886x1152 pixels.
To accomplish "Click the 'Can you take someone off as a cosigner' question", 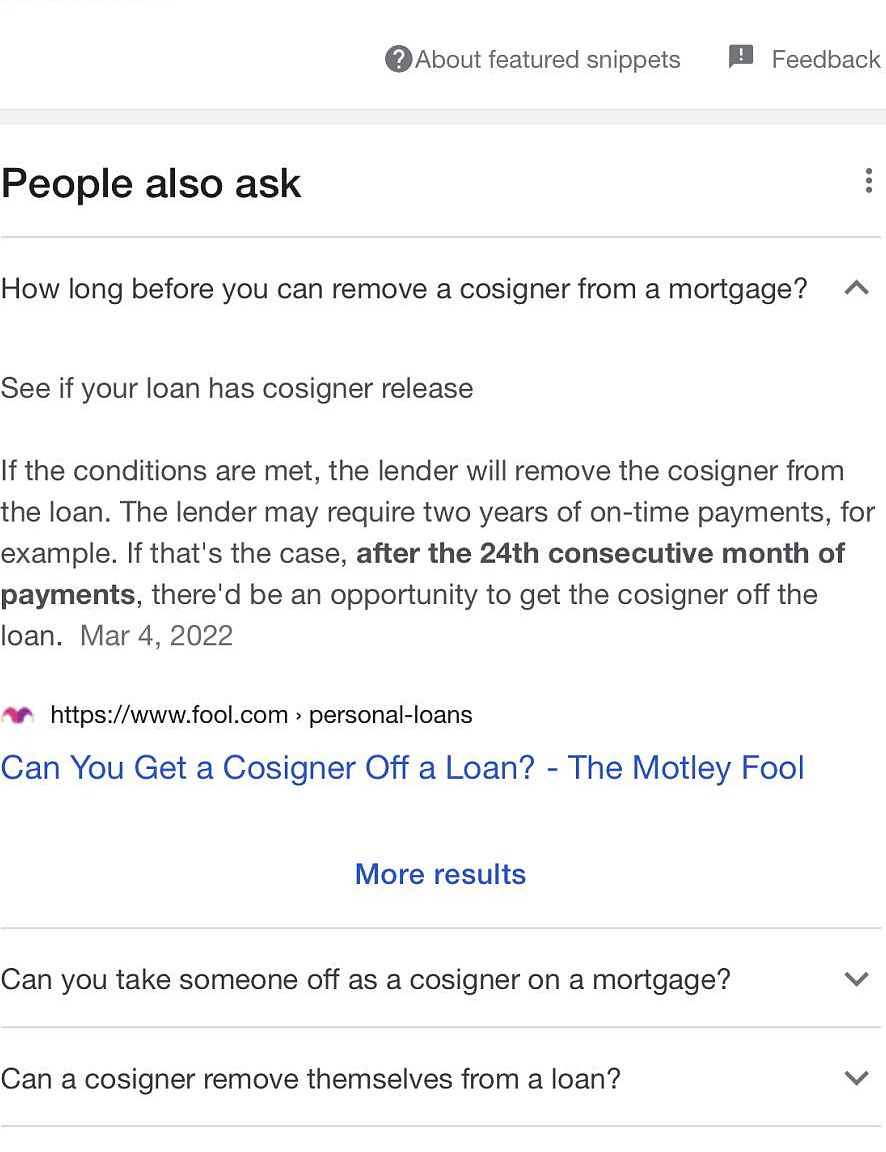I will point(365,979).
